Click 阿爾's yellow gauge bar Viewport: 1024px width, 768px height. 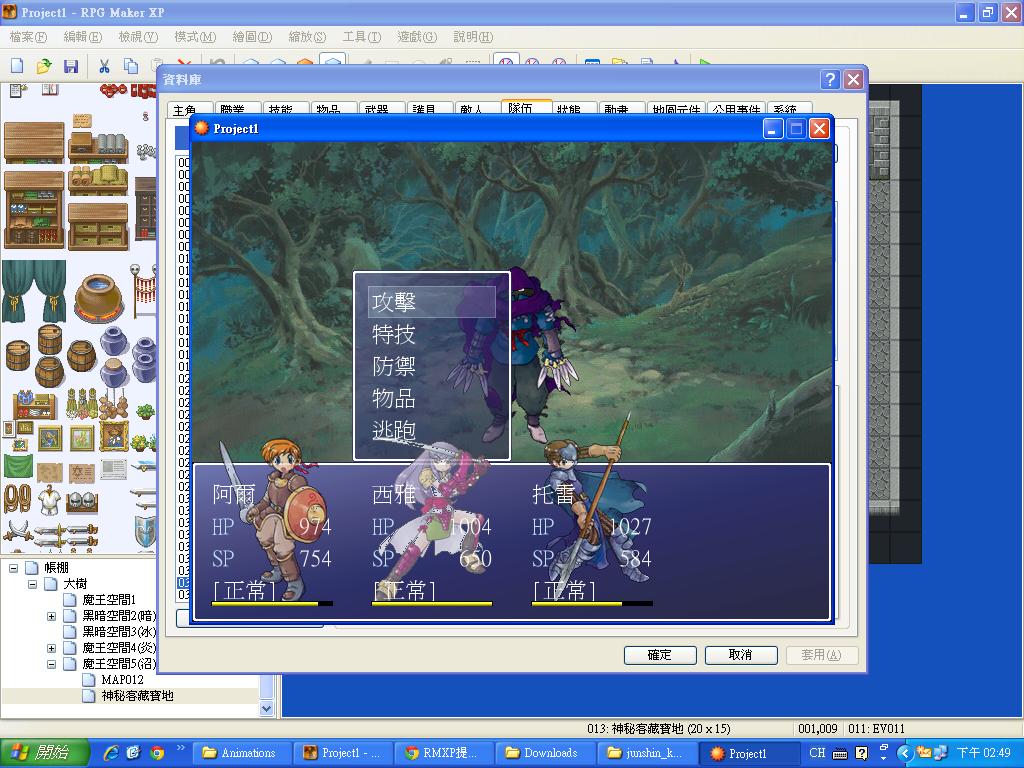272,604
